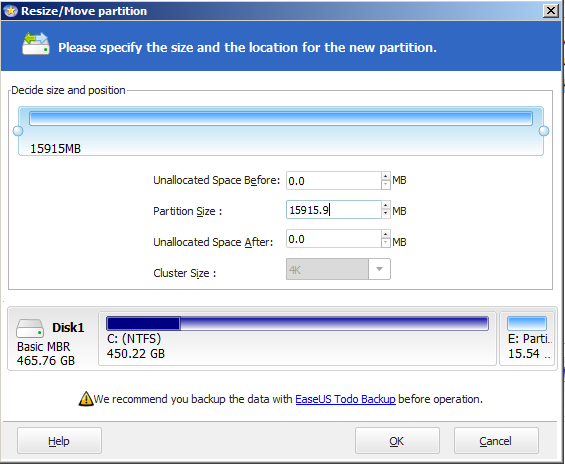Decrease the Partition Size value
The width and height of the screenshot is (565, 465).
pos(386,214)
